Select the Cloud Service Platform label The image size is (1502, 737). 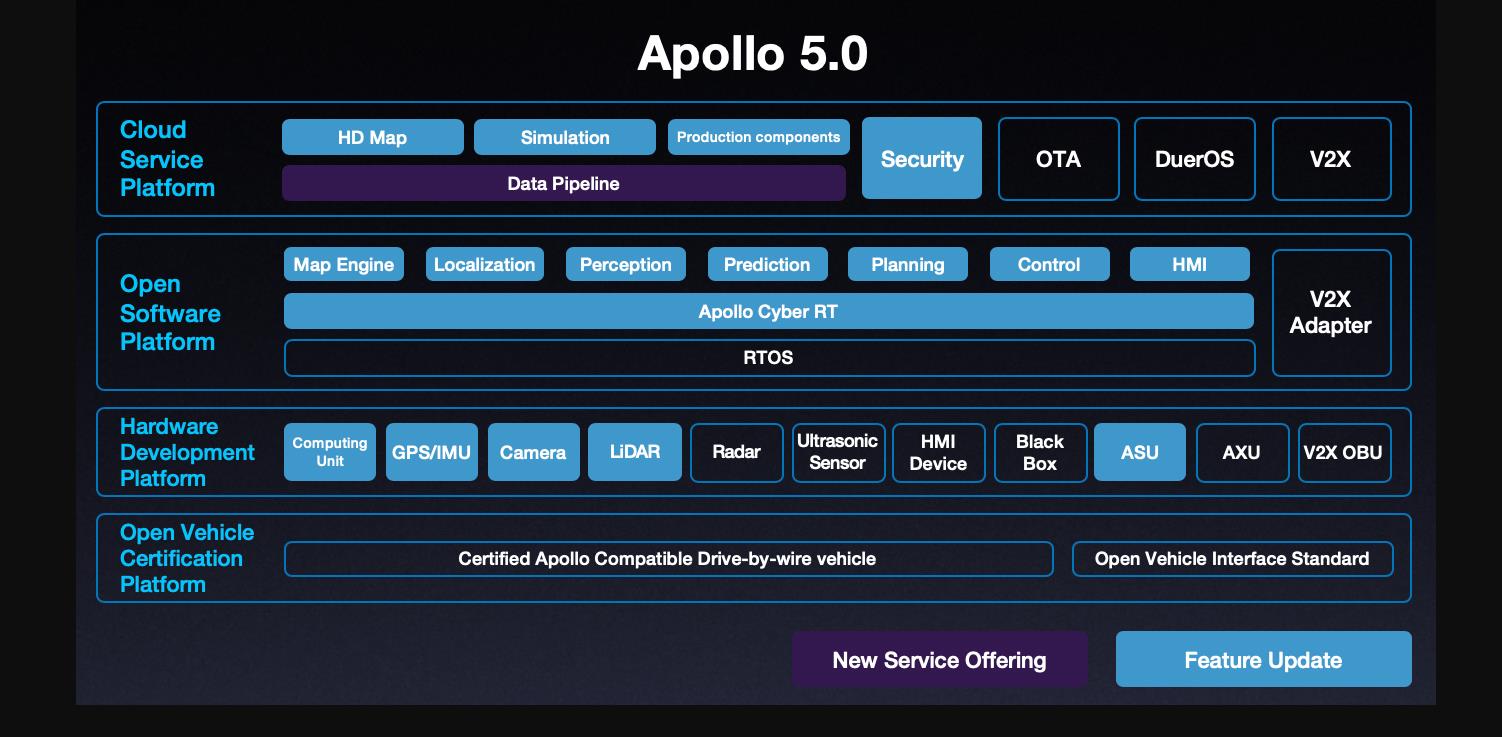tap(167, 159)
